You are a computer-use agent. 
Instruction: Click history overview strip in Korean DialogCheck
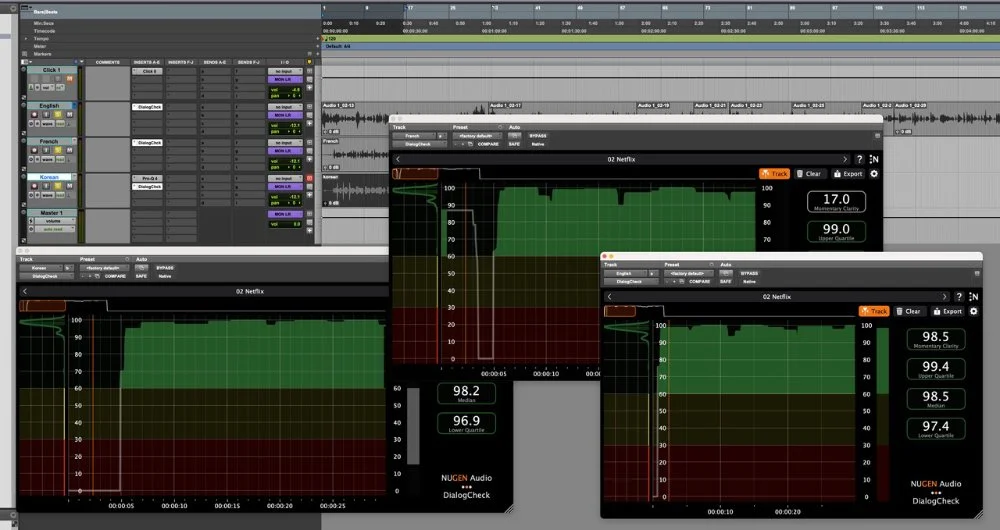click(202, 306)
